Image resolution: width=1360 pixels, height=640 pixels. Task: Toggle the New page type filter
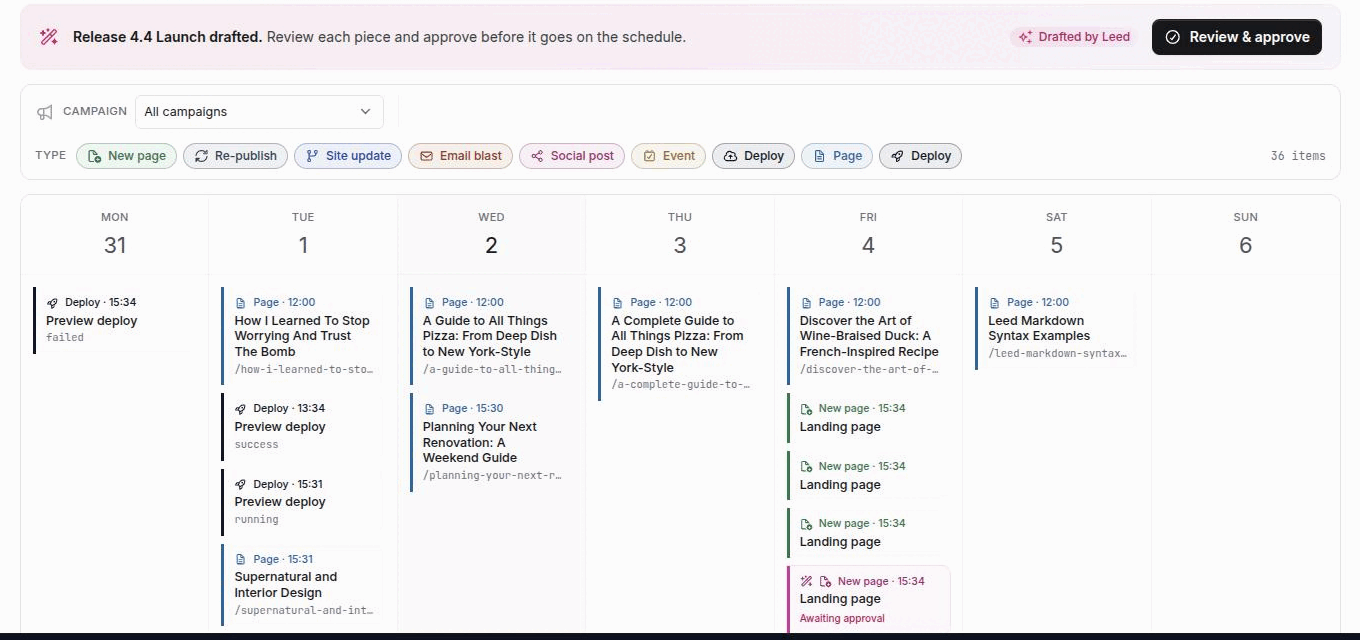127,156
